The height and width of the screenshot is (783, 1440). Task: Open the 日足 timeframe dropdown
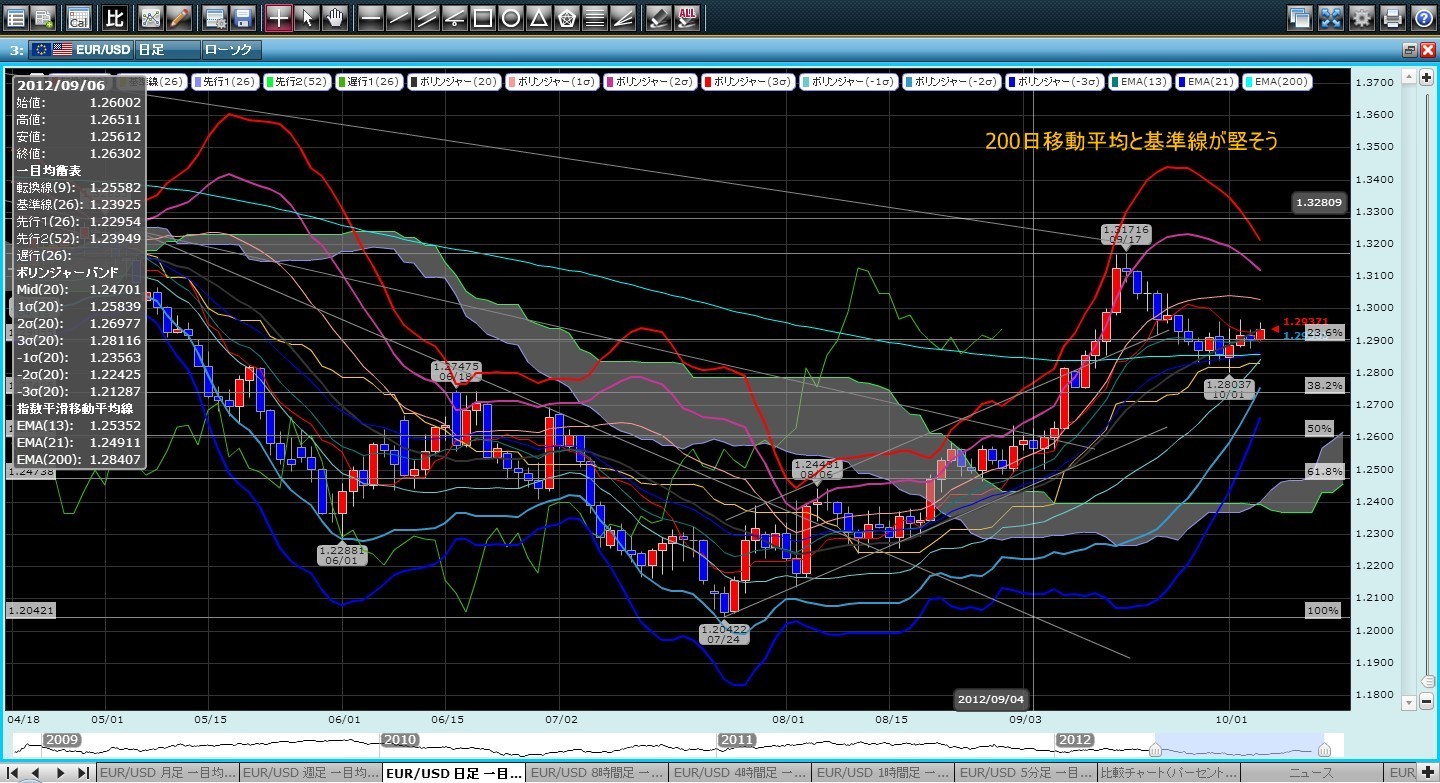[166, 49]
